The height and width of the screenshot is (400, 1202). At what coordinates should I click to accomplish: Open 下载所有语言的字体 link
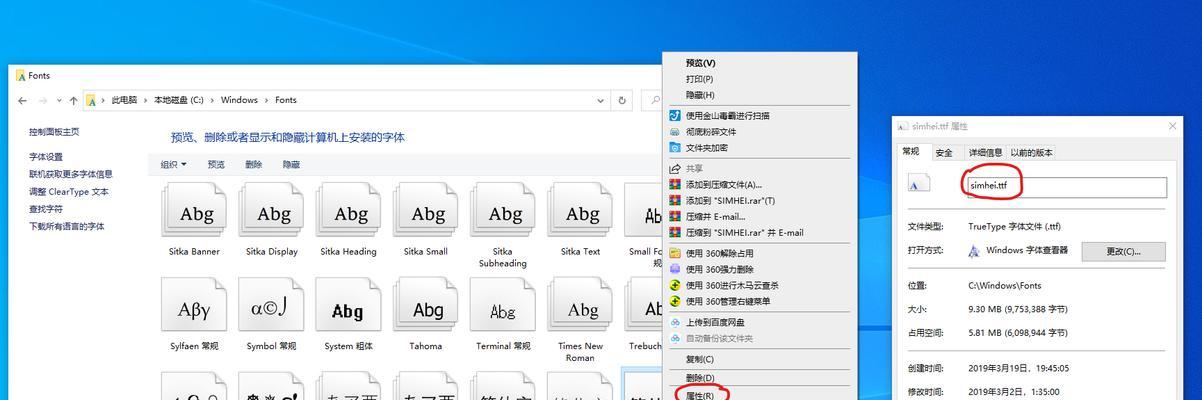click(67, 226)
